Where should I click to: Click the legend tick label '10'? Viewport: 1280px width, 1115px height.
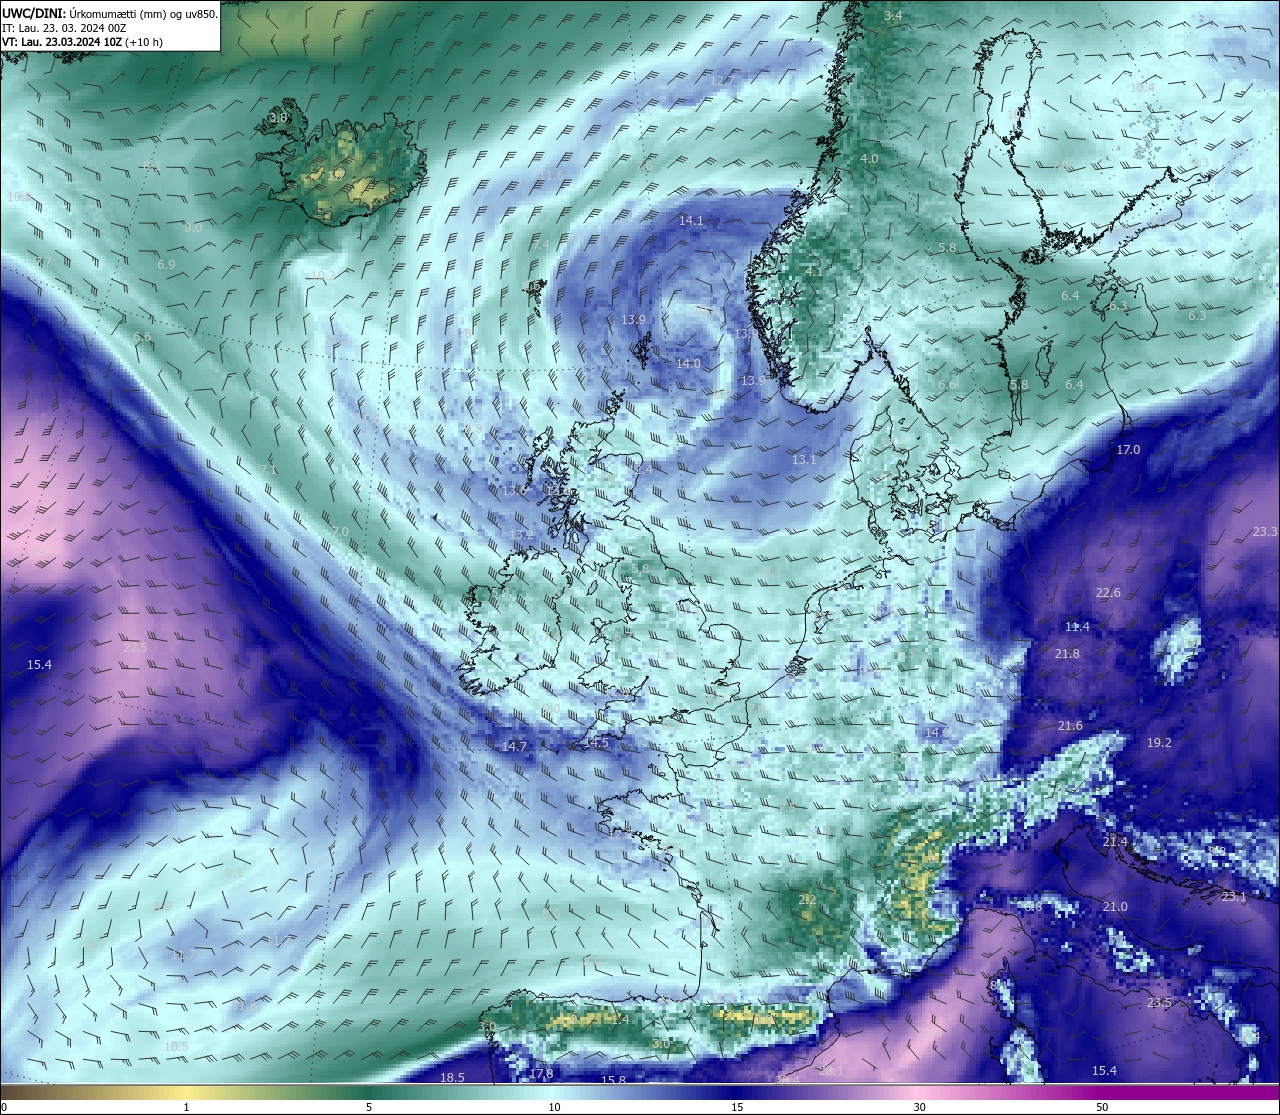[x=553, y=1107]
